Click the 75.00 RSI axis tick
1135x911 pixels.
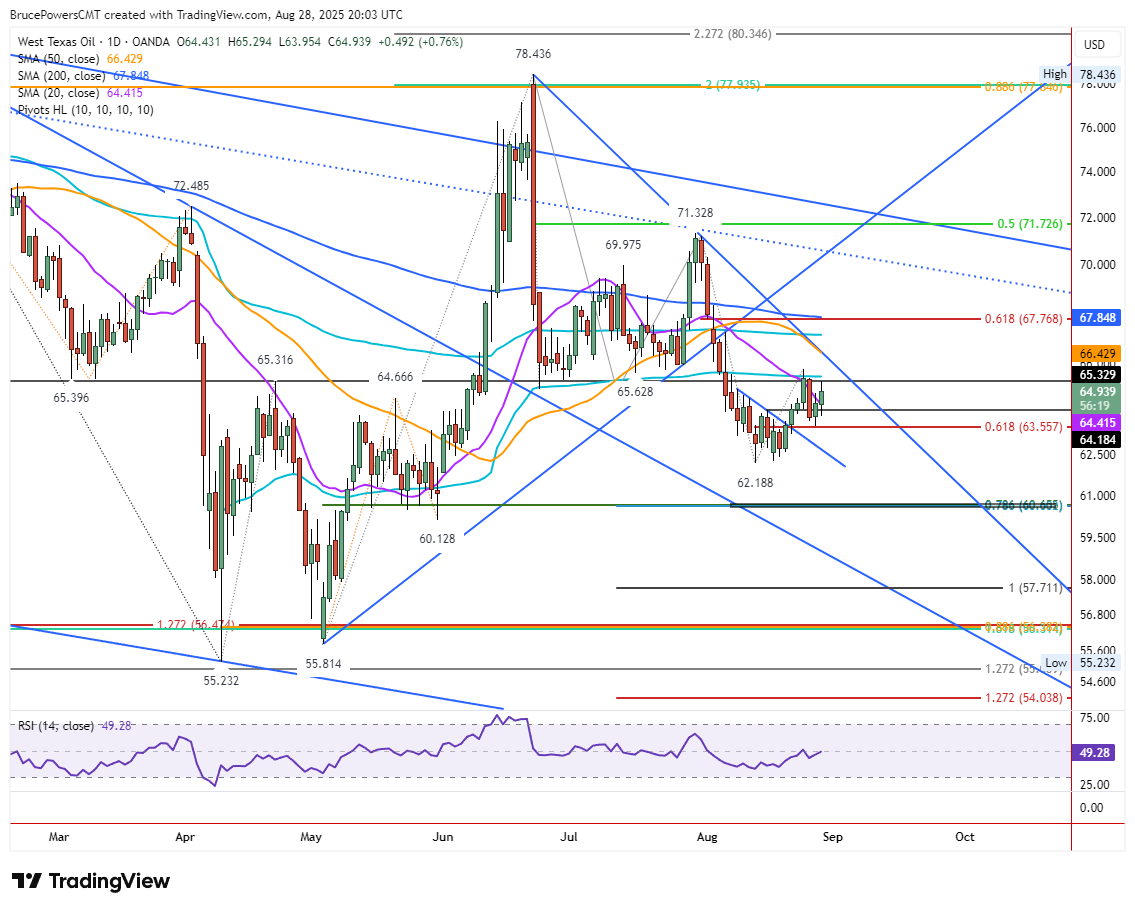point(1094,718)
